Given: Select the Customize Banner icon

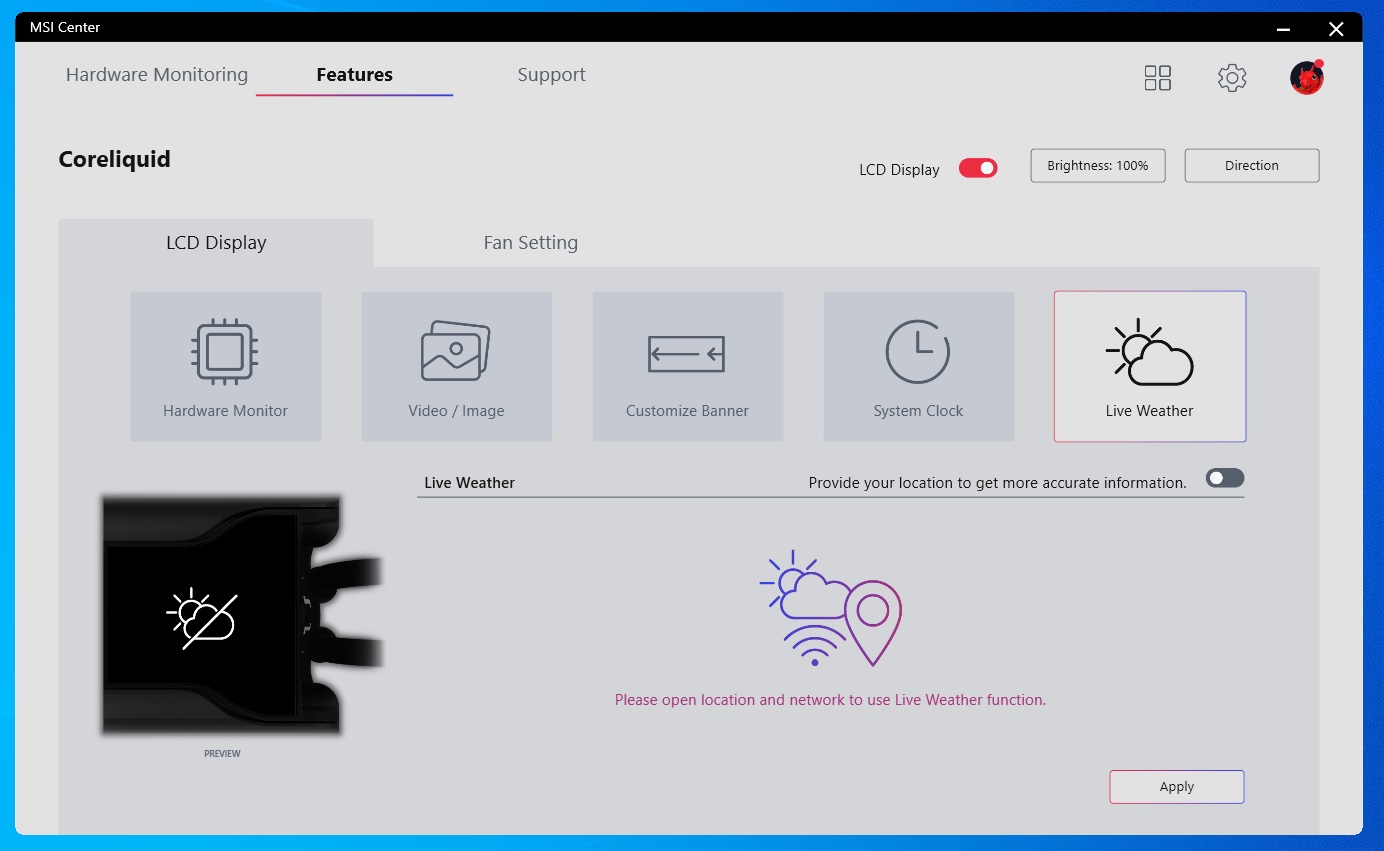Looking at the screenshot, I should pyautogui.click(x=687, y=354).
